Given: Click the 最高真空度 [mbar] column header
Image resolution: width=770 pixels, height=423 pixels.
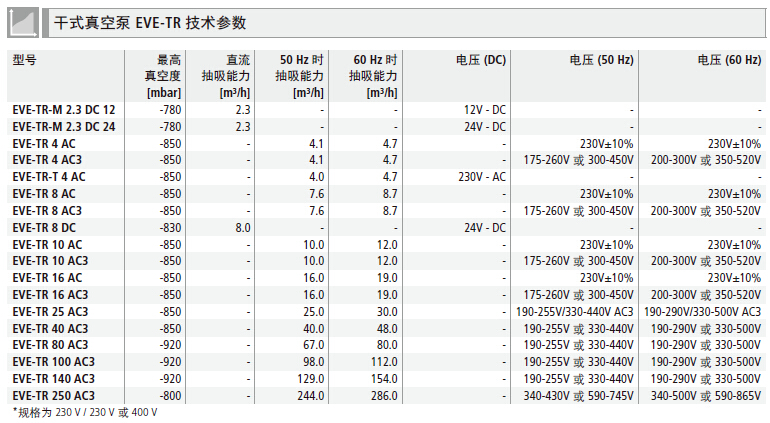Looking at the screenshot, I should (162, 76).
